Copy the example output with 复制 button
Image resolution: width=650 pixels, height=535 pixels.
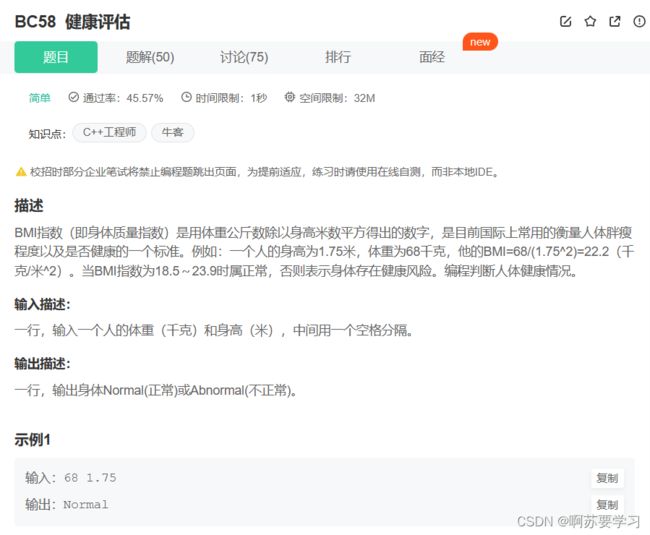coord(607,505)
